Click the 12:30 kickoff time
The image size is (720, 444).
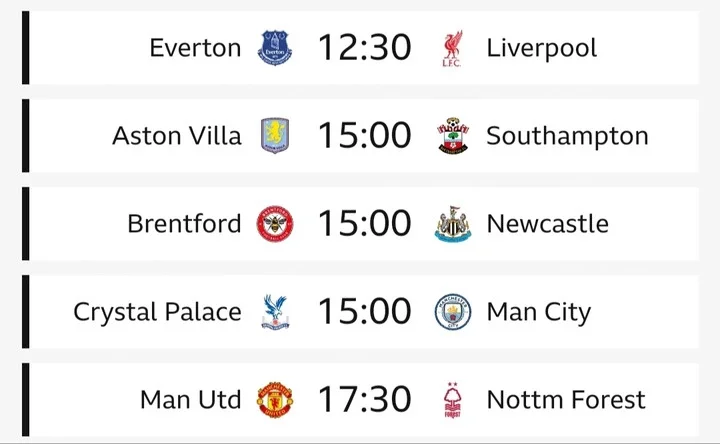pos(365,48)
